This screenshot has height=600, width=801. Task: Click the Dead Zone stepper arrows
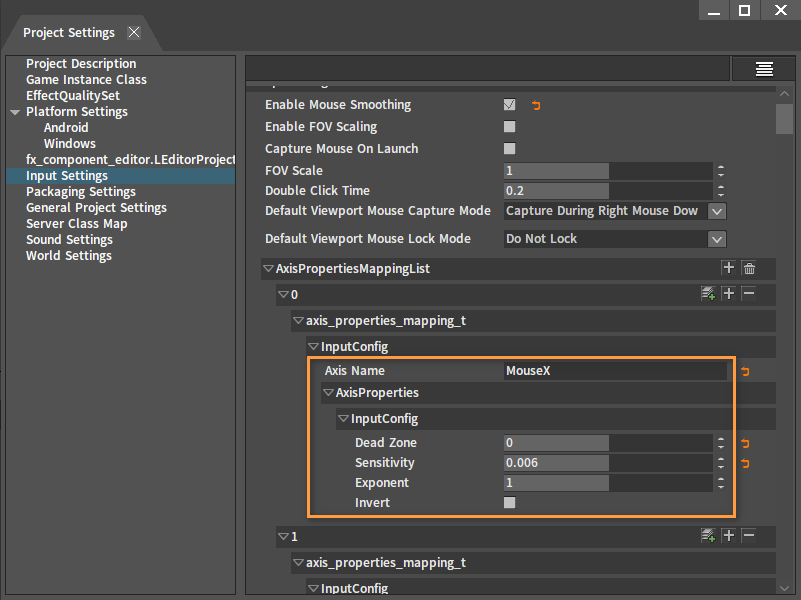(721, 443)
